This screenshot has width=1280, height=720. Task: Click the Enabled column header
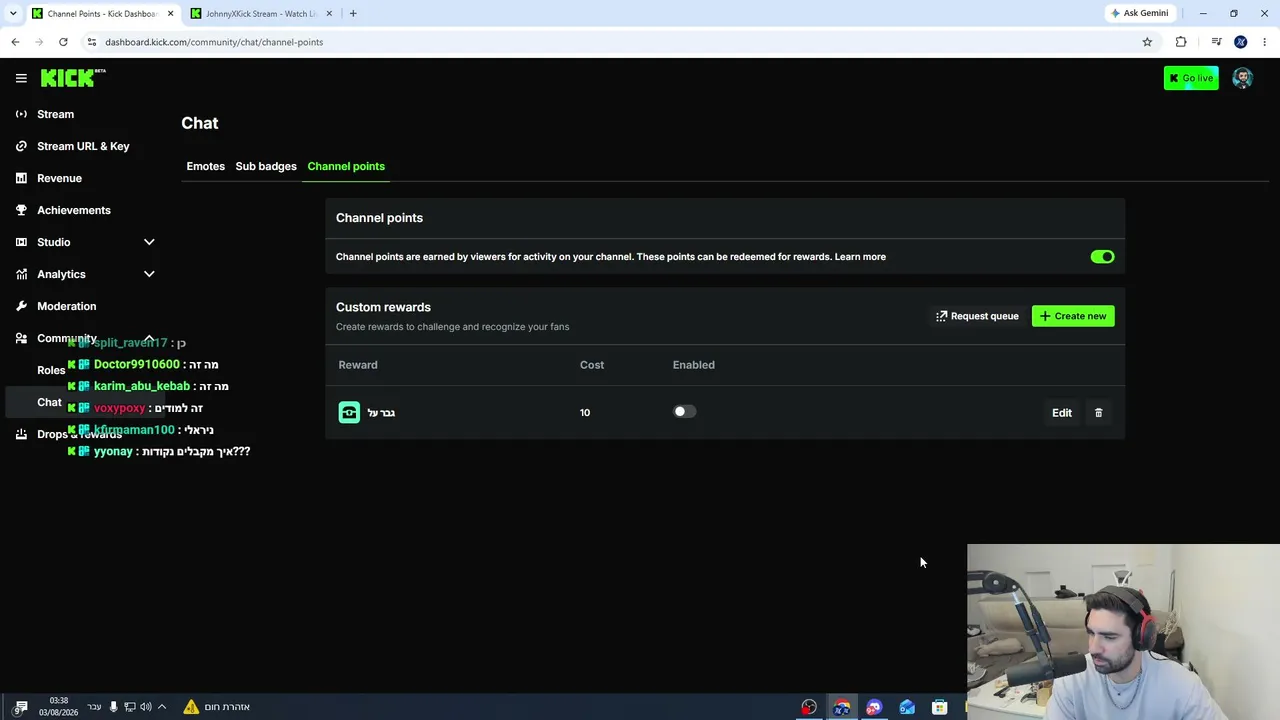click(x=694, y=365)
